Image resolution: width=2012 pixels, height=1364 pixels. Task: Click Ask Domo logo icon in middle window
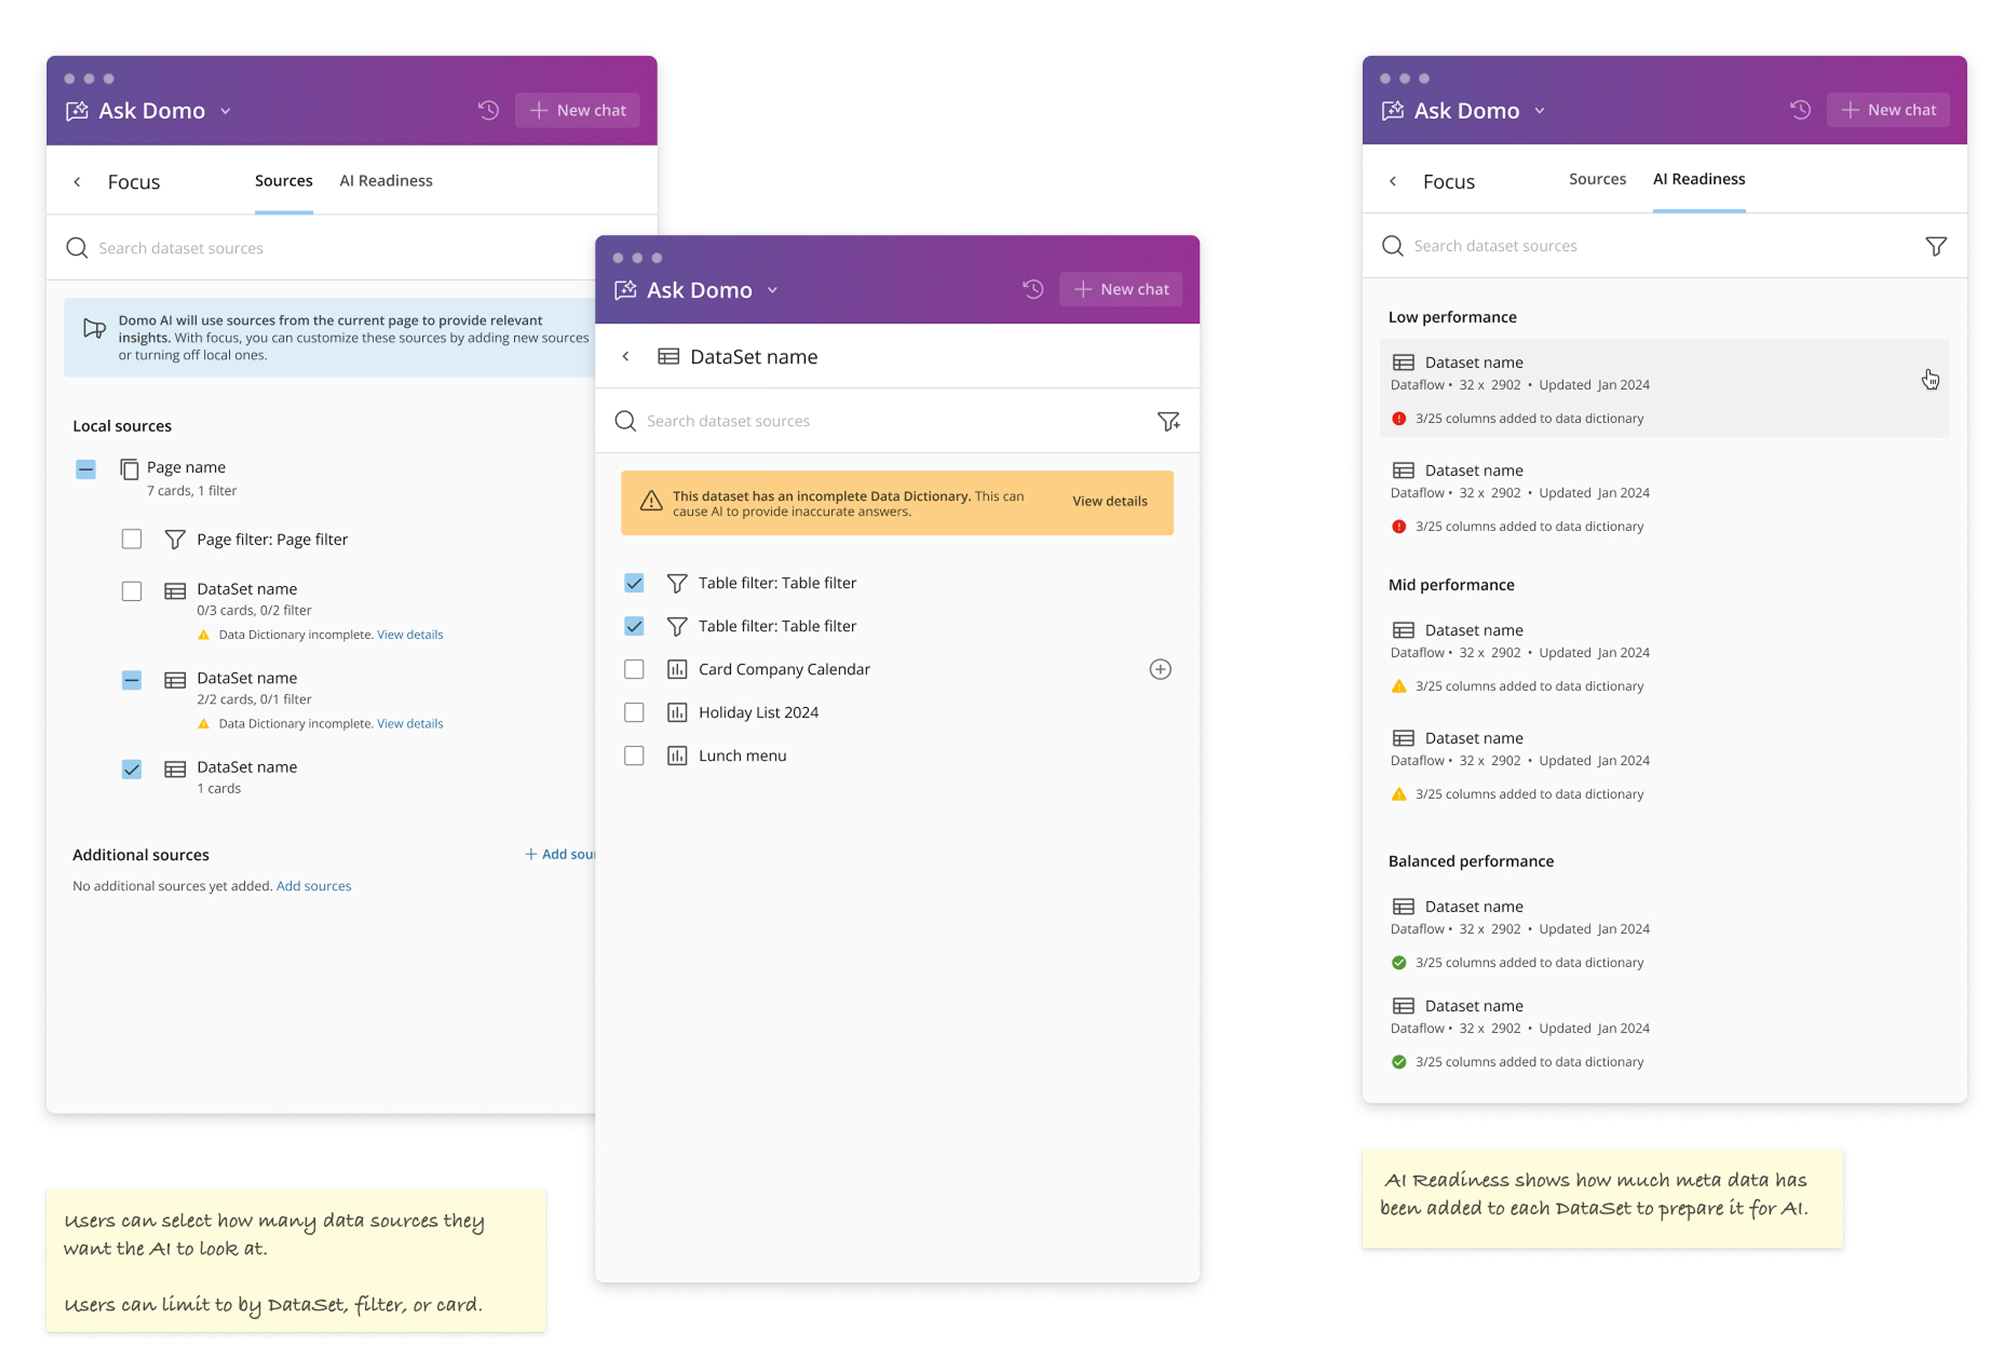(625, 290)
